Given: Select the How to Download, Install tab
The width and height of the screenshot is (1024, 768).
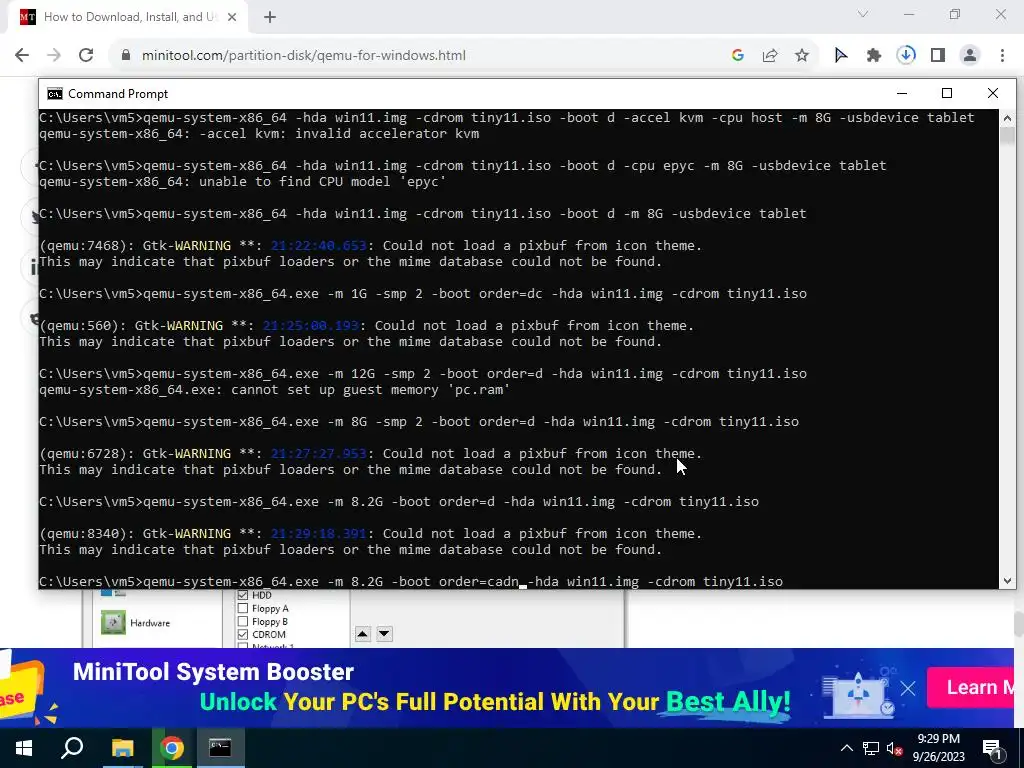Looking at the screenshot, I should (x=128, y=18).
